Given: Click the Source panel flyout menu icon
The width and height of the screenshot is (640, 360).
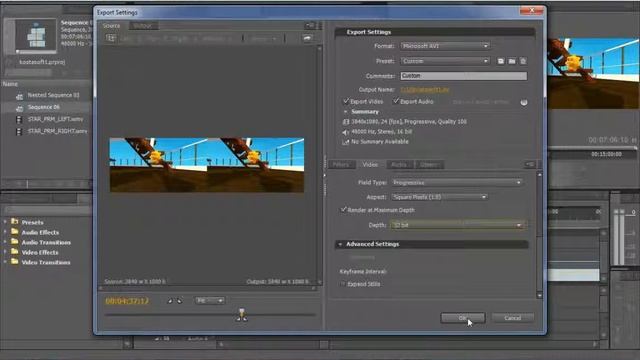Looking at the screenshot, I should 310,26.
